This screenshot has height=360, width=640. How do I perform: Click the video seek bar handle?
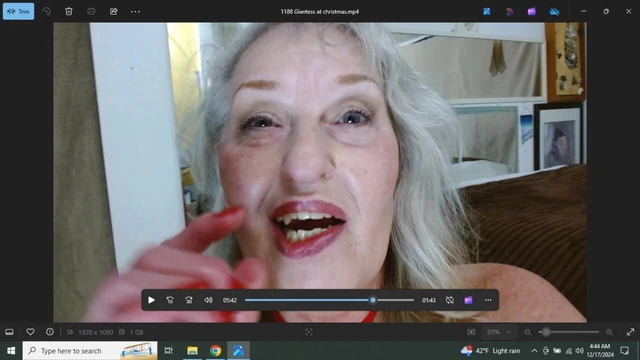(x=373, y=300)
